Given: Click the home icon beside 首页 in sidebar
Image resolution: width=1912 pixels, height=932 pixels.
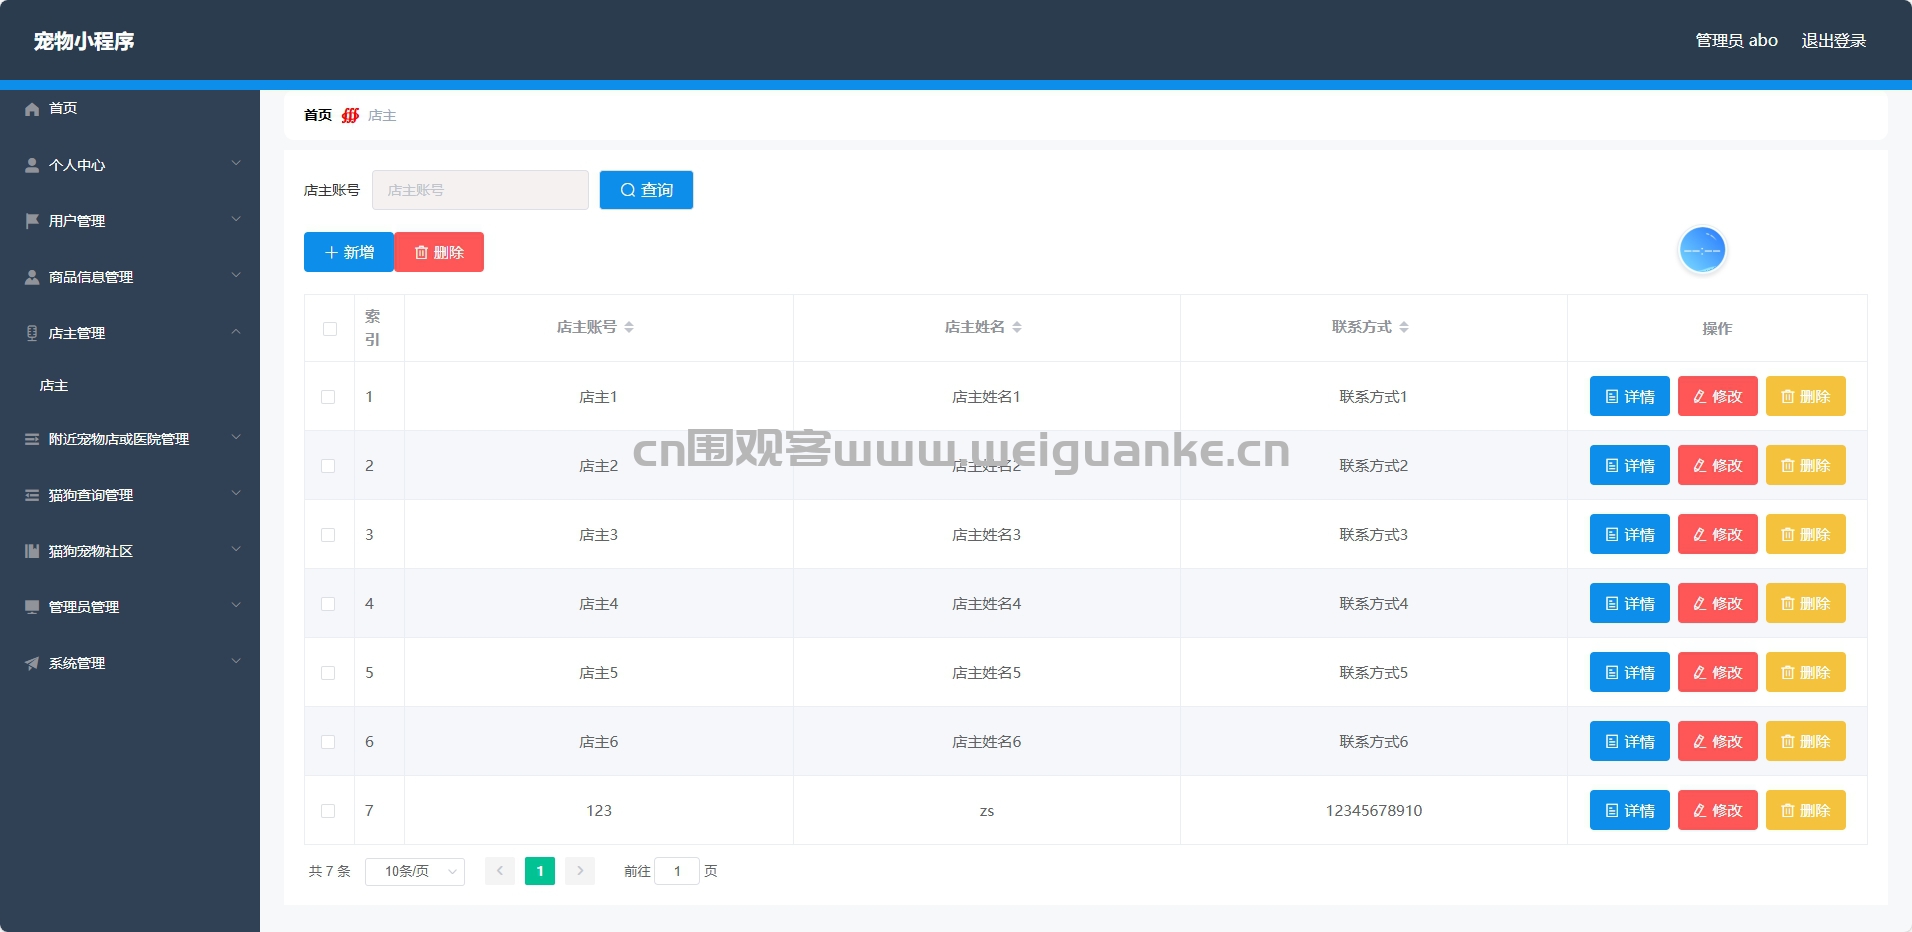Looking at the screenshot, I should point(32,109).
